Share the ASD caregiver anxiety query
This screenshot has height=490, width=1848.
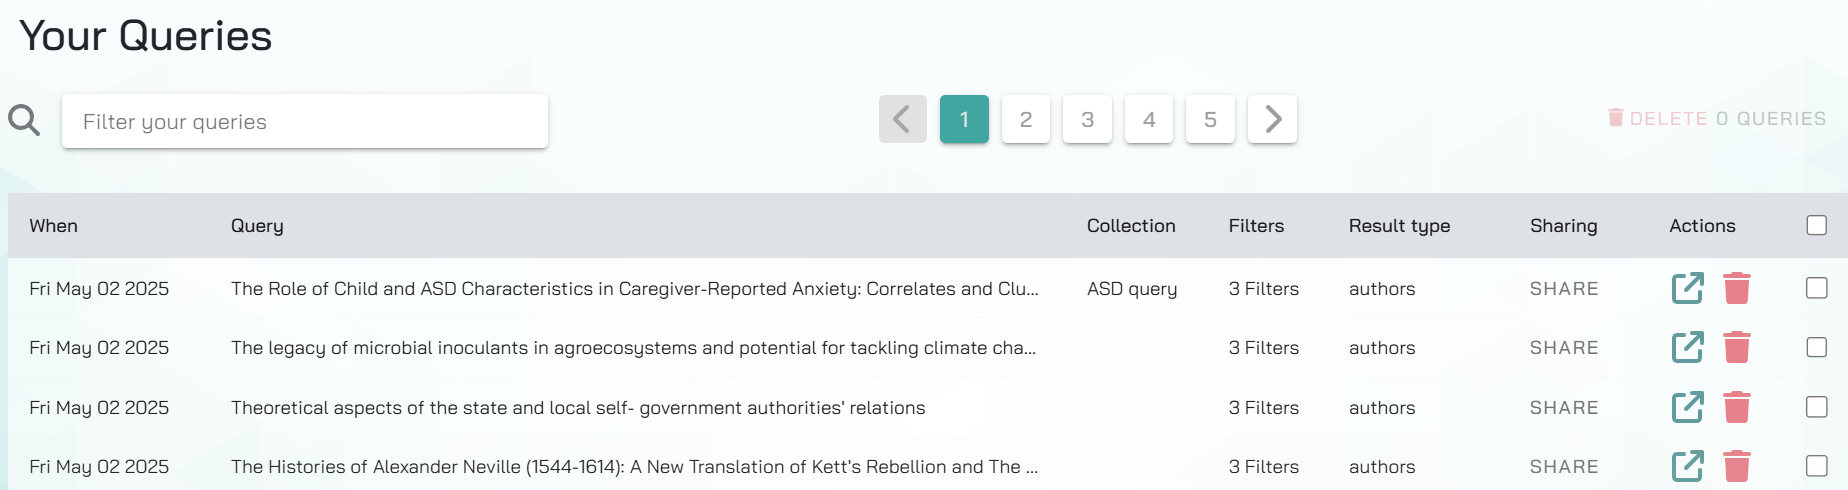(x=1564, y=289)
